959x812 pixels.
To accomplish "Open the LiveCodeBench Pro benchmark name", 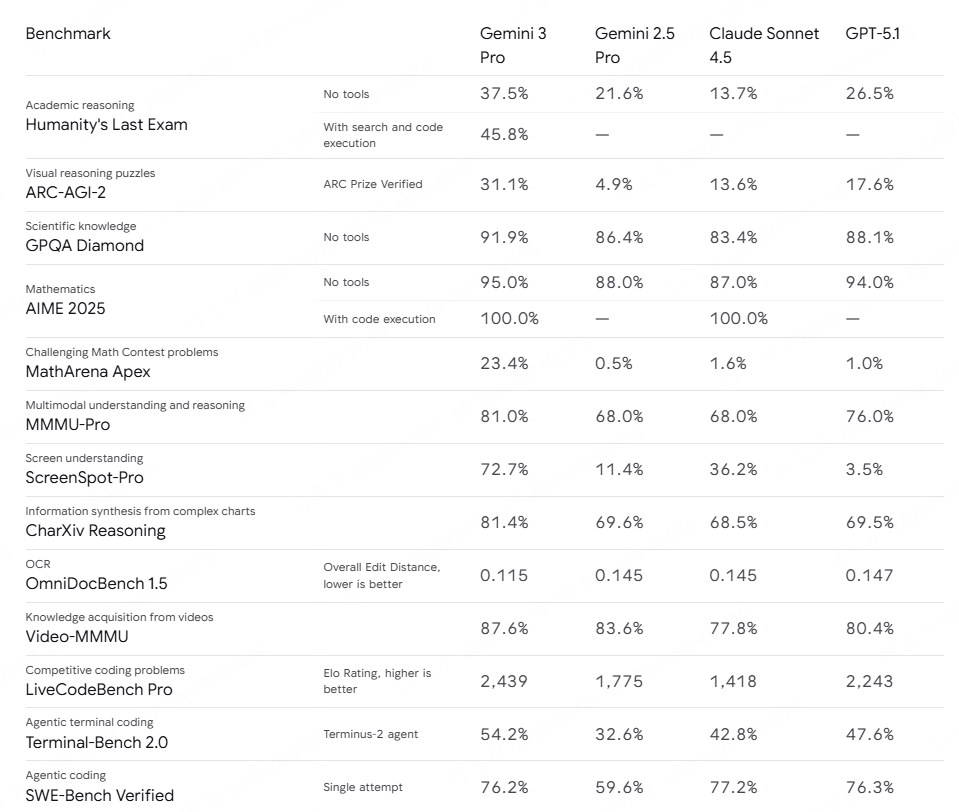I will 98,690.
